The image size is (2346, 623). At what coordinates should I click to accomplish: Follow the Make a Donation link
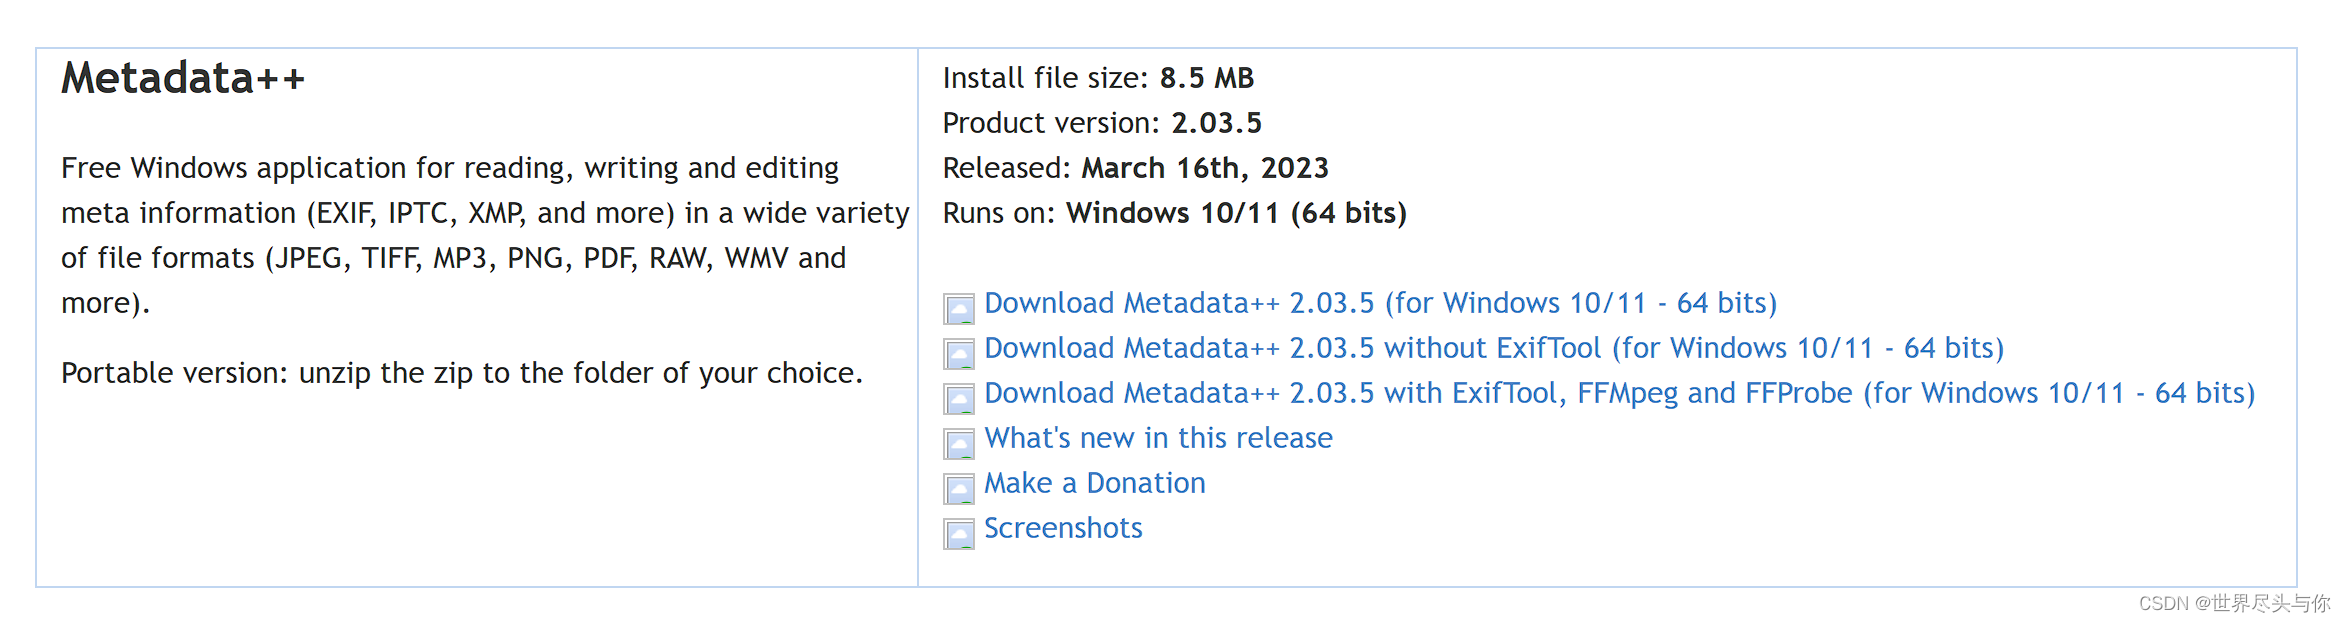1095,483
